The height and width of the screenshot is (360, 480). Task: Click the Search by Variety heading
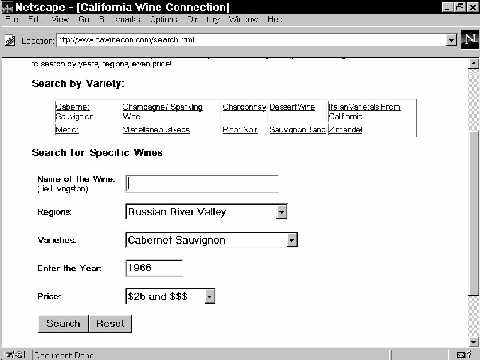(x=78, y=83)
